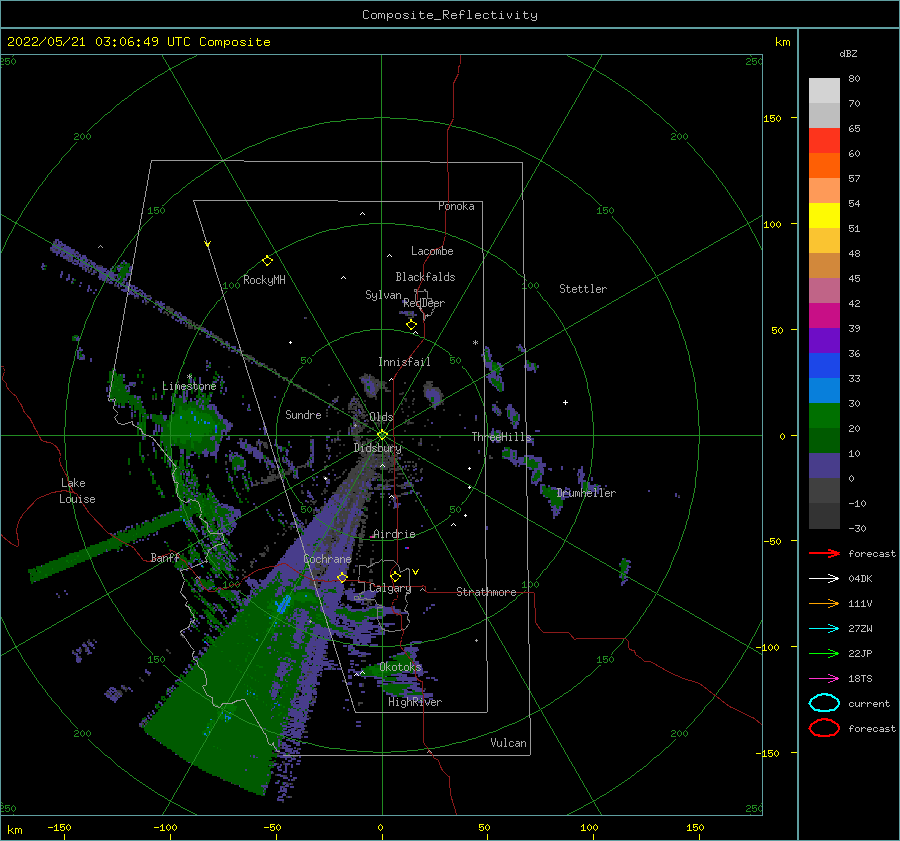Click the ThreeHills town label
This screenshot has width=900, height=841.
pos(502,437)
